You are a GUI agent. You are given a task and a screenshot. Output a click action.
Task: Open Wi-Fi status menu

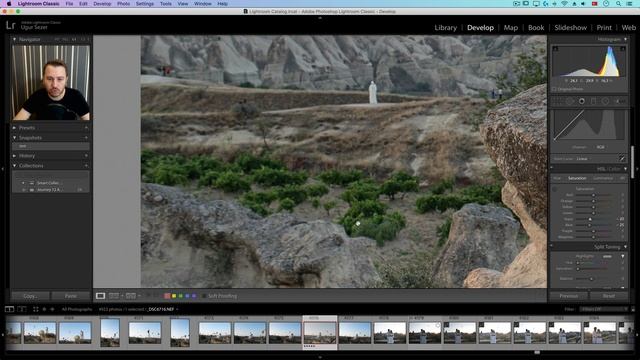click(x=564, y=4)
